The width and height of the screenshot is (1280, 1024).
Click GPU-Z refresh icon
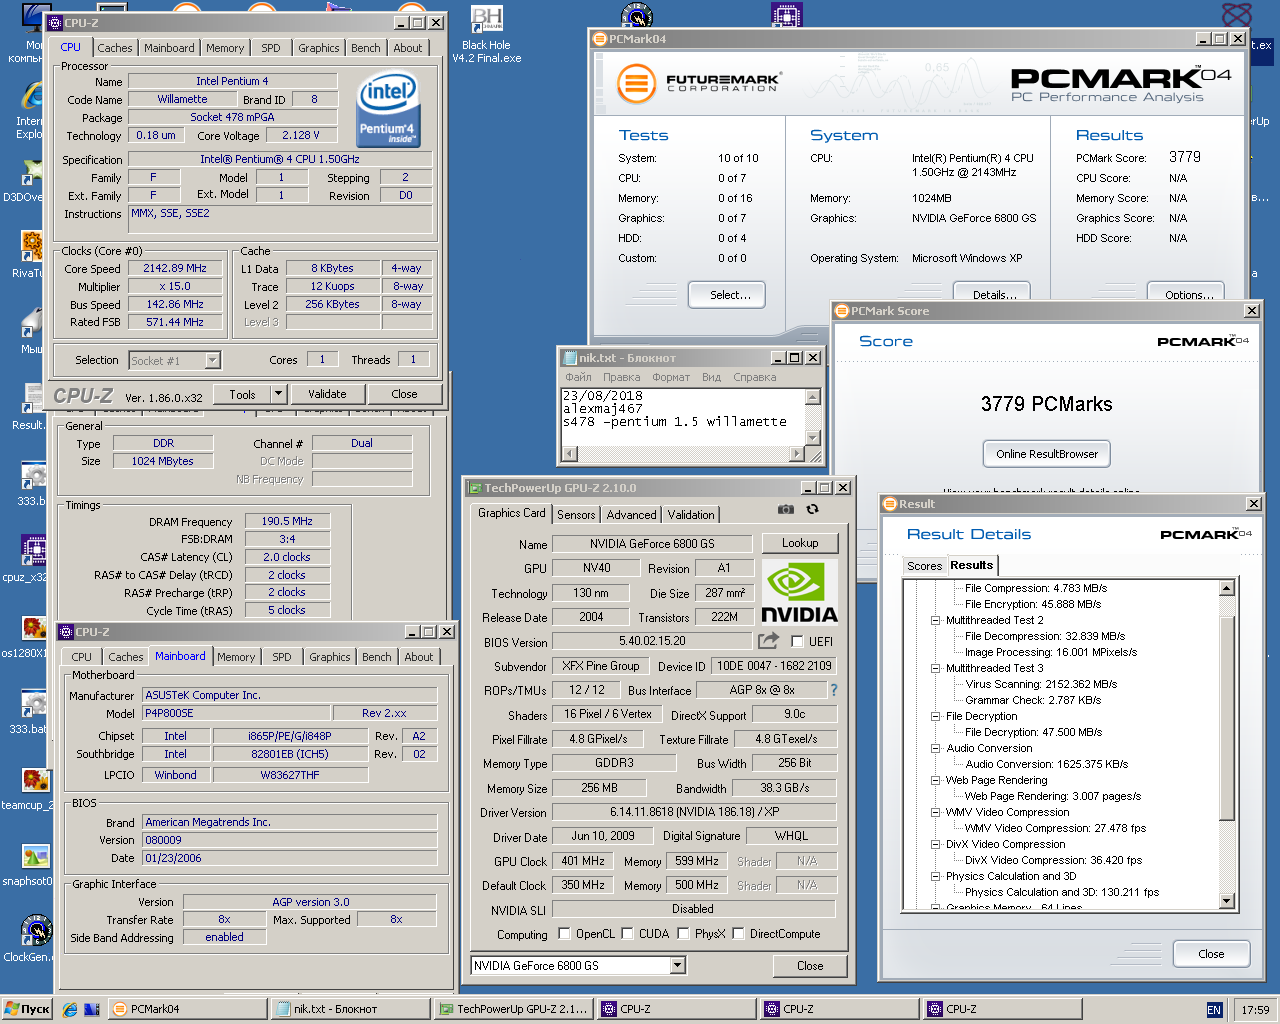coord(812,509)
